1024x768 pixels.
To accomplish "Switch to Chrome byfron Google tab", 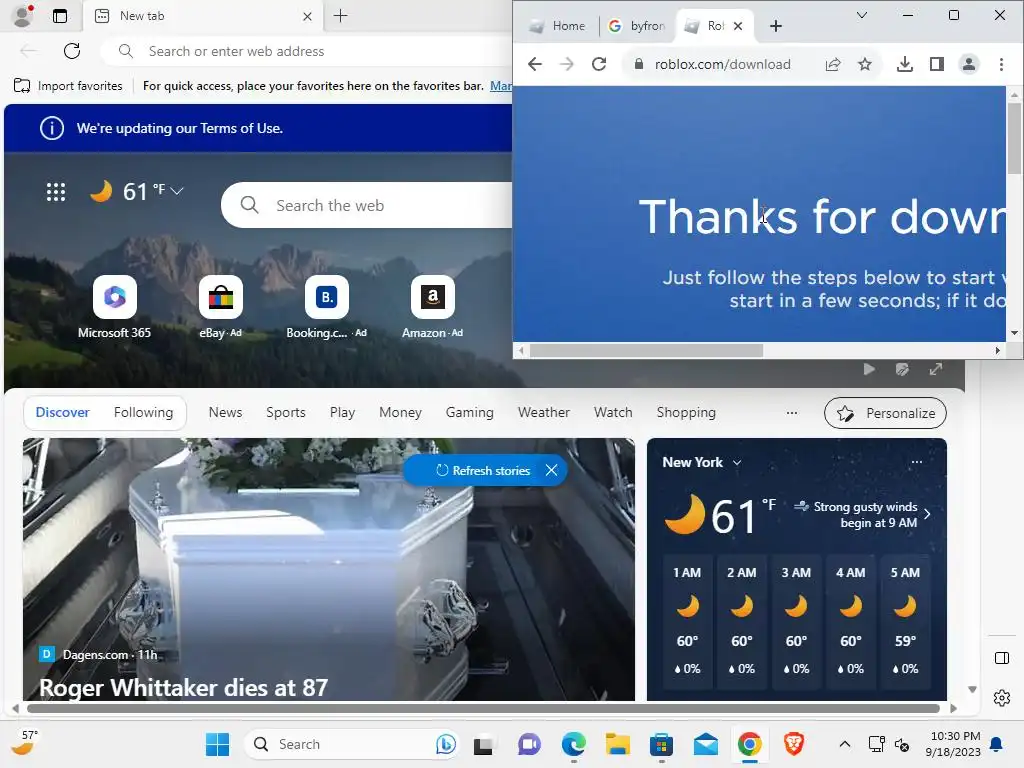I will (637, 26).
